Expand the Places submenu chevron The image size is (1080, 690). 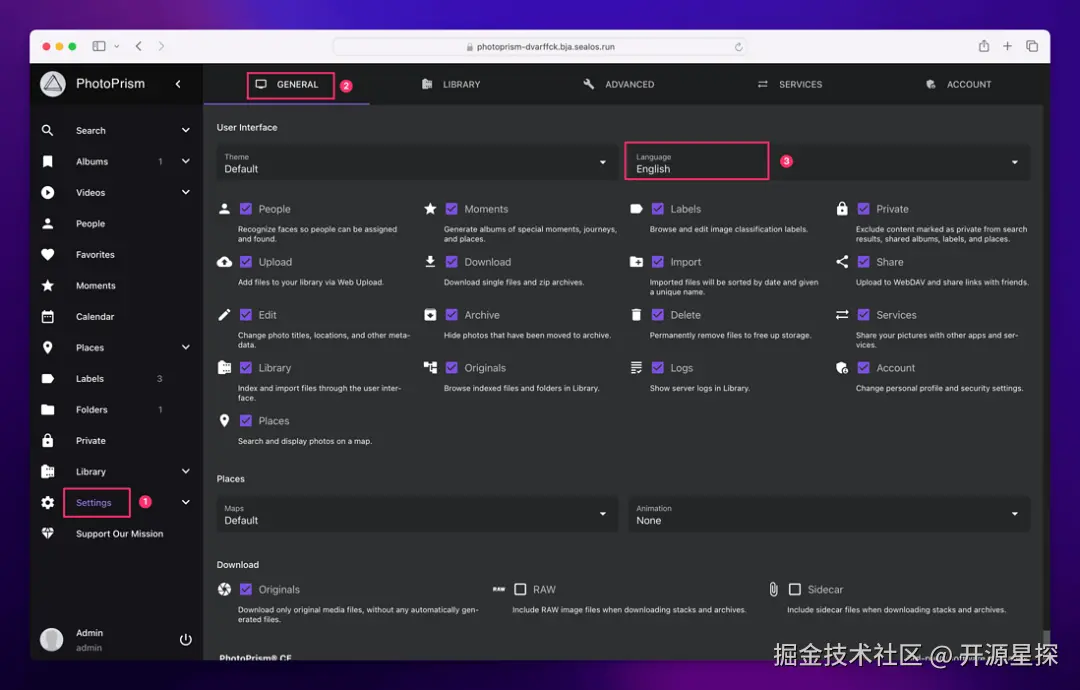click(x=185, y=347)
